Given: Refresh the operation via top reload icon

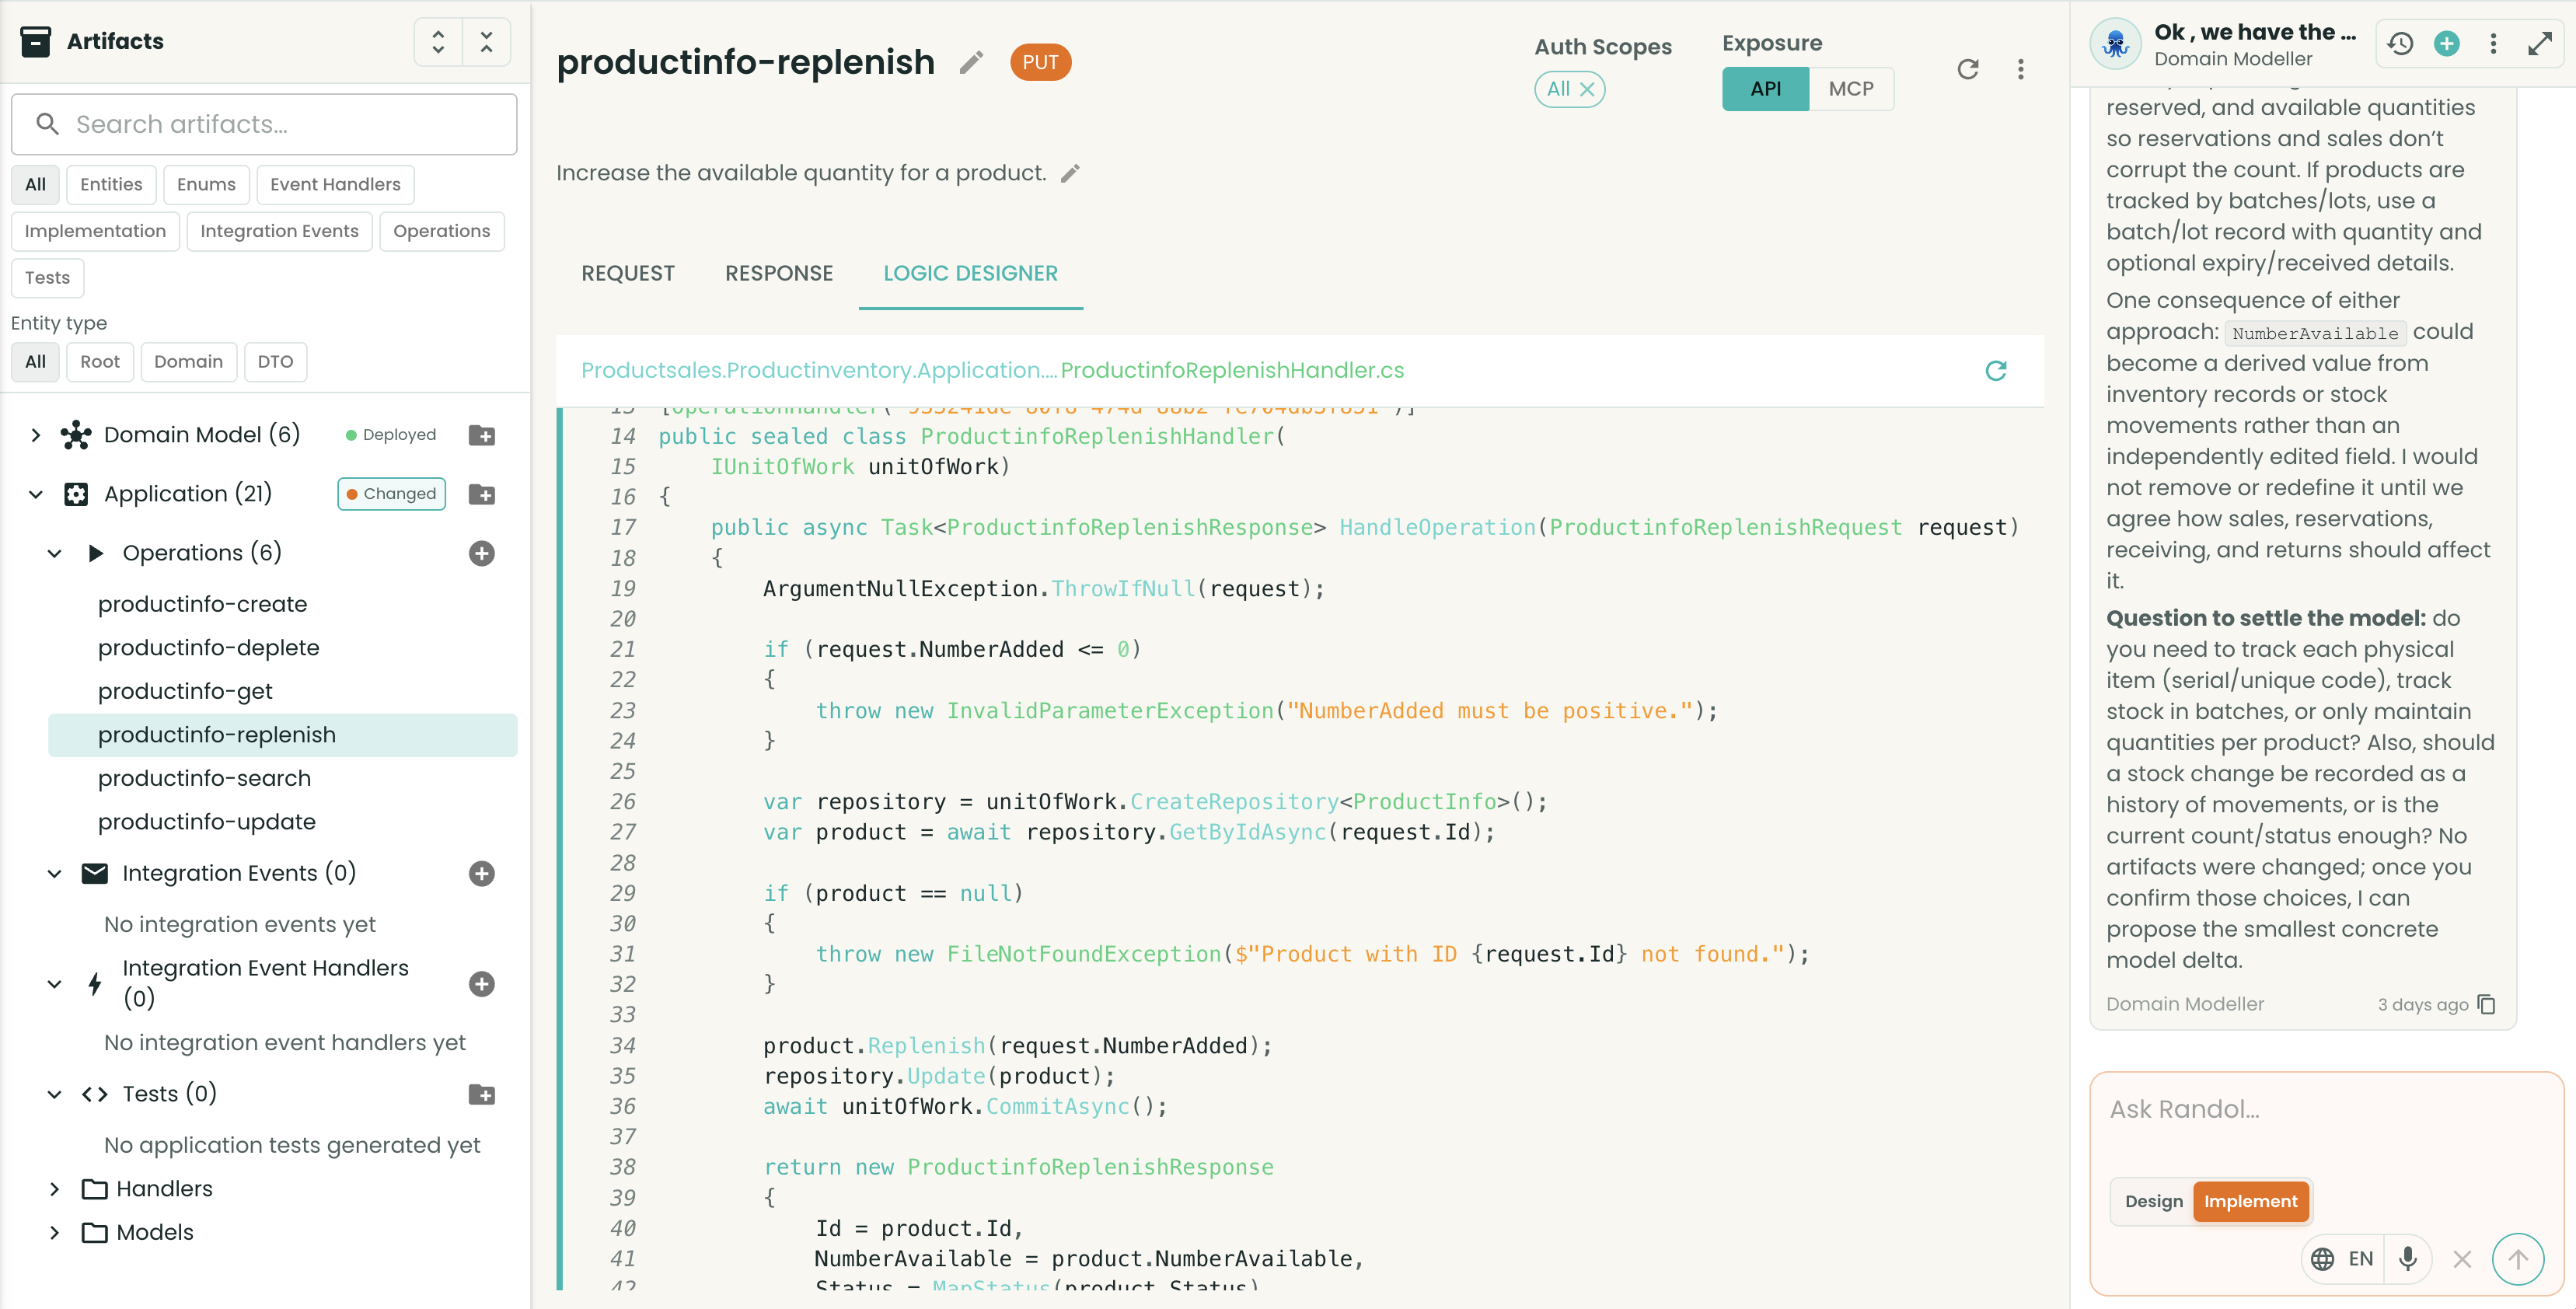Looking at the screenshot, I should click(1968, 69).
